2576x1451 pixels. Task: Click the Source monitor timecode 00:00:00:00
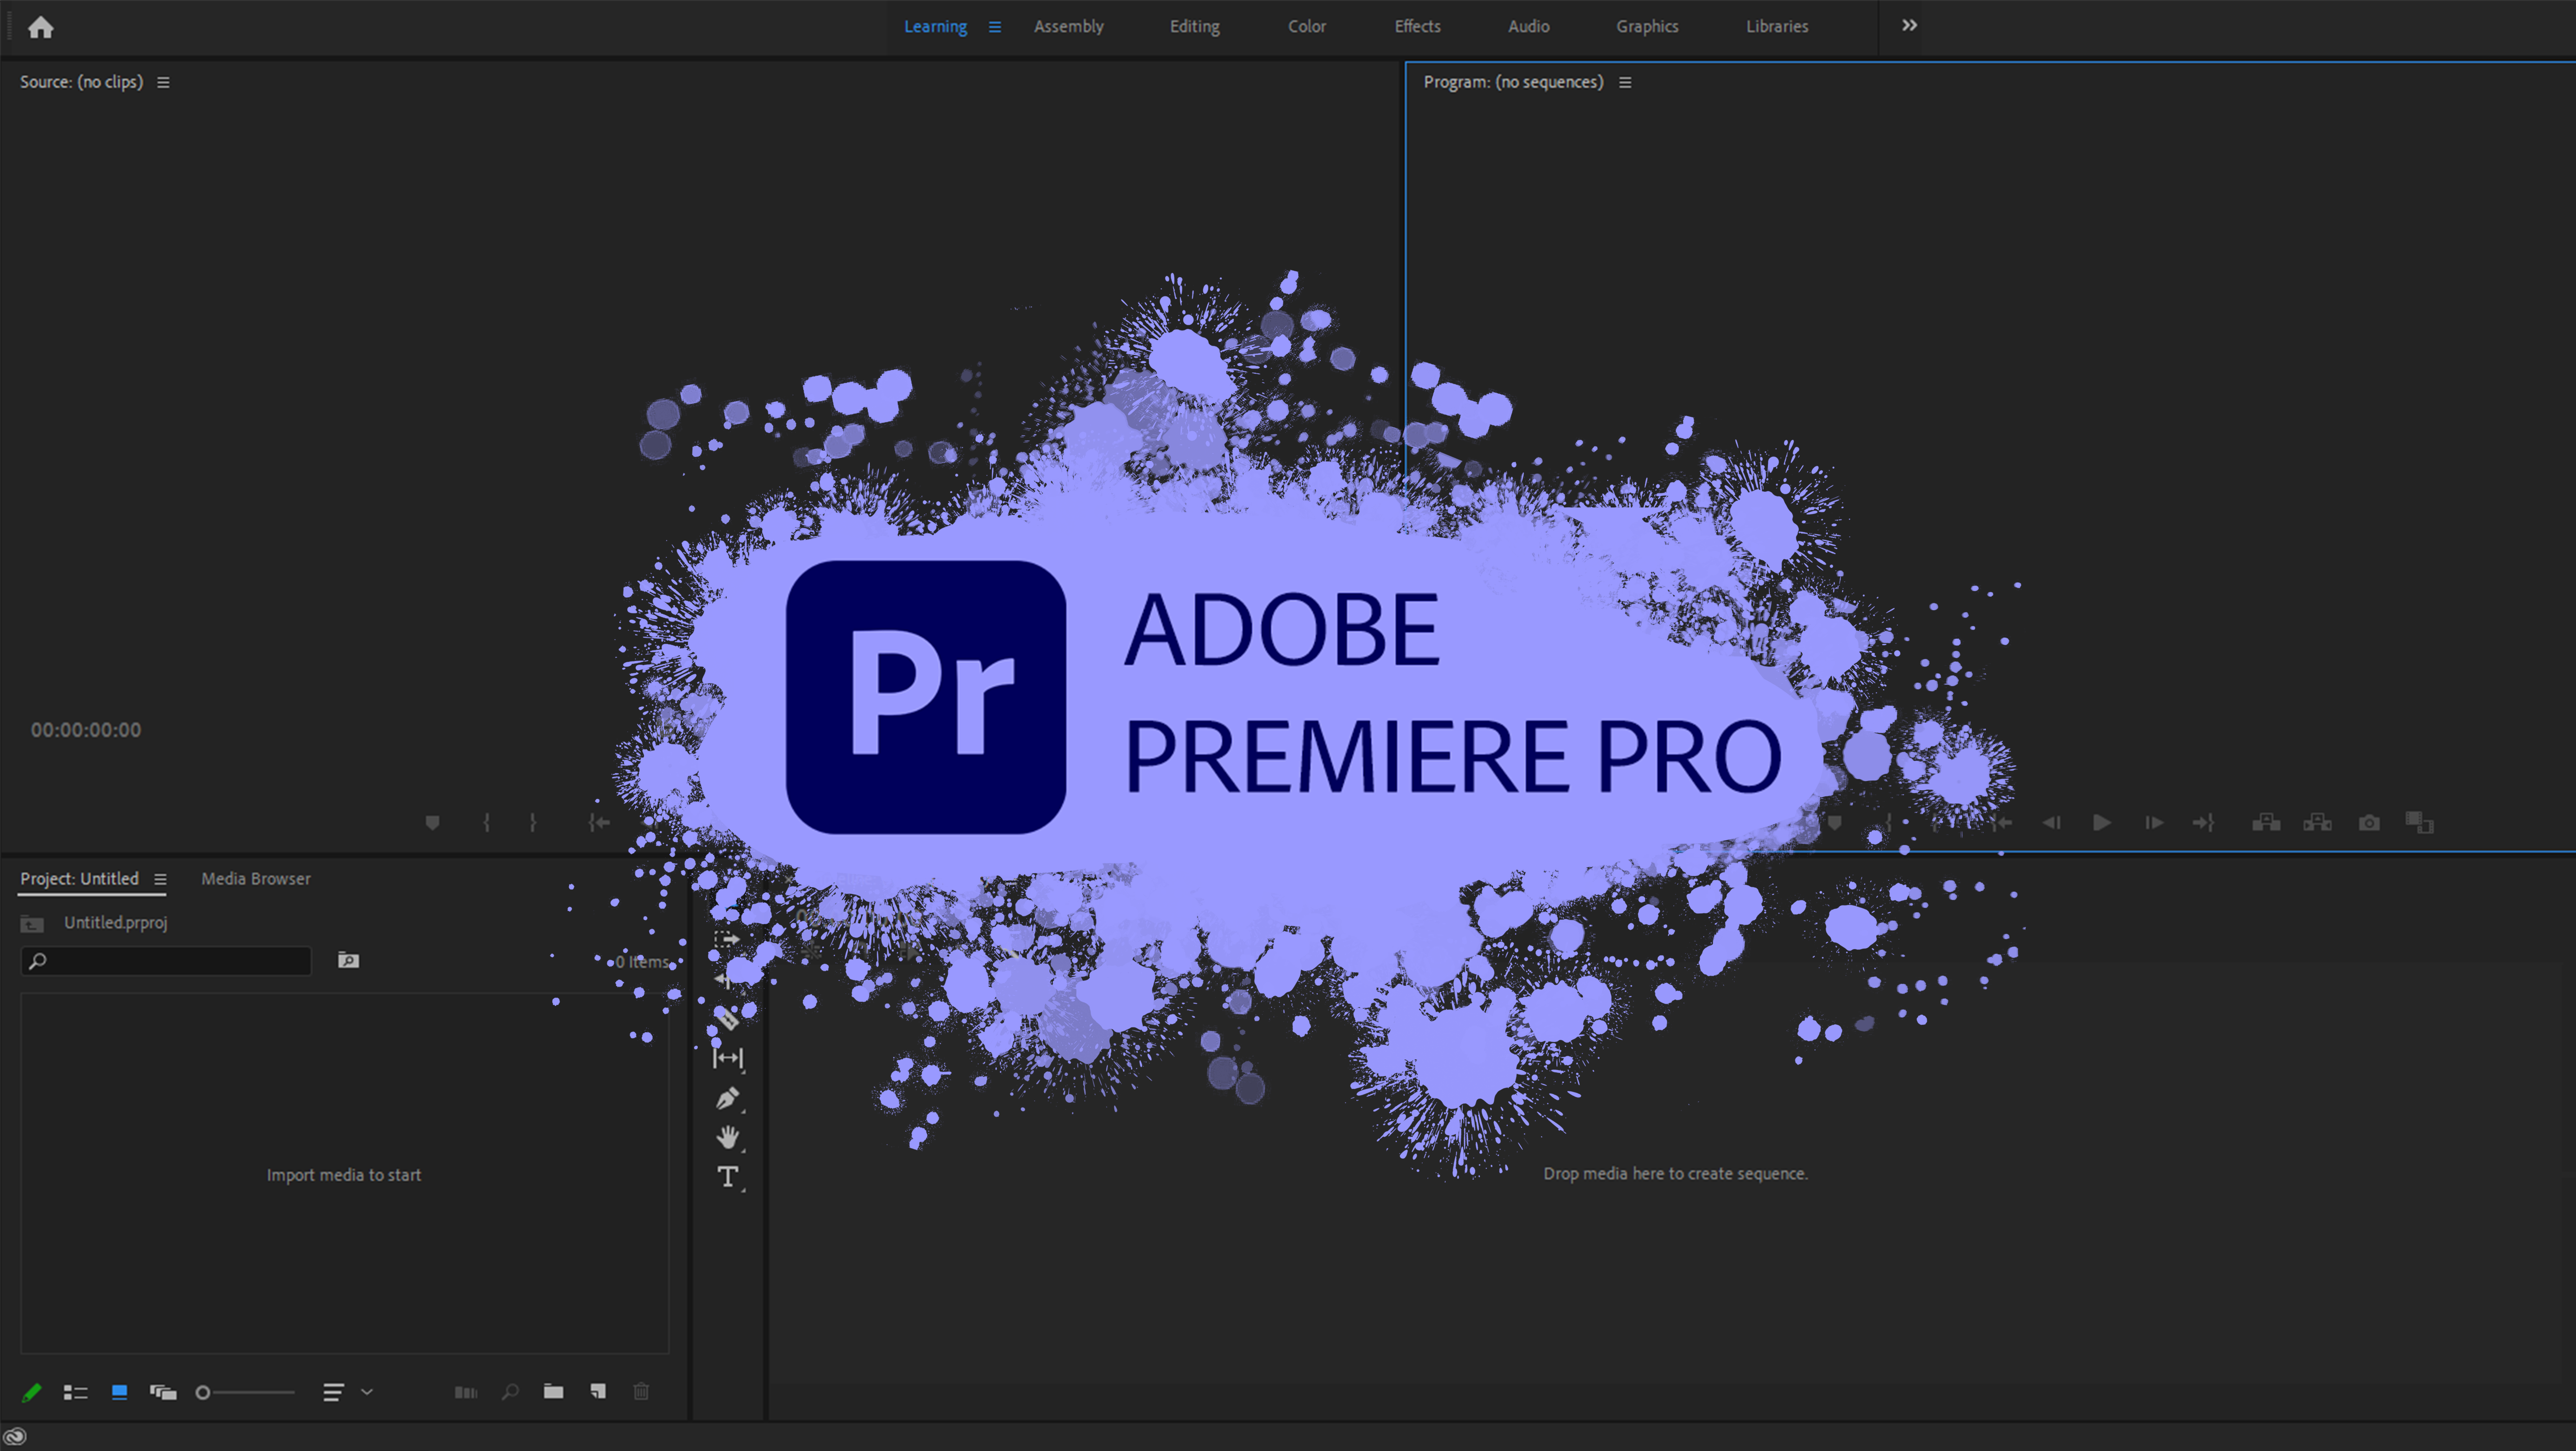click(x=86, y=730)
